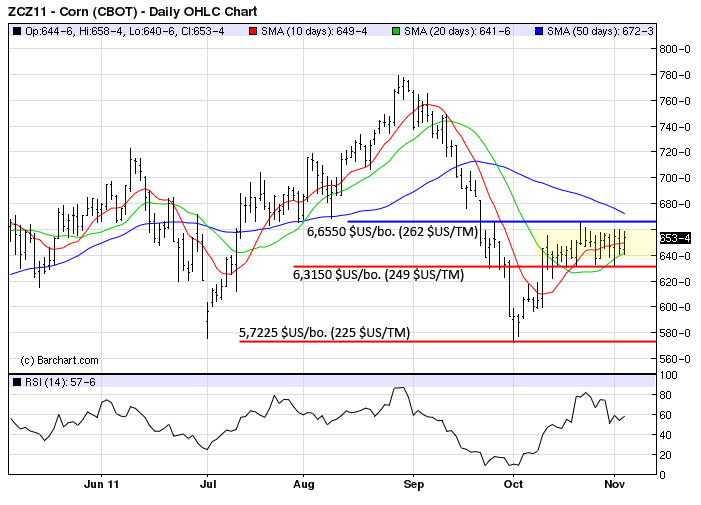This screenshot has width=701, height=505.
Task: Click SMA (10 days): 649-4 label
Action: click(x=314, y=31)
